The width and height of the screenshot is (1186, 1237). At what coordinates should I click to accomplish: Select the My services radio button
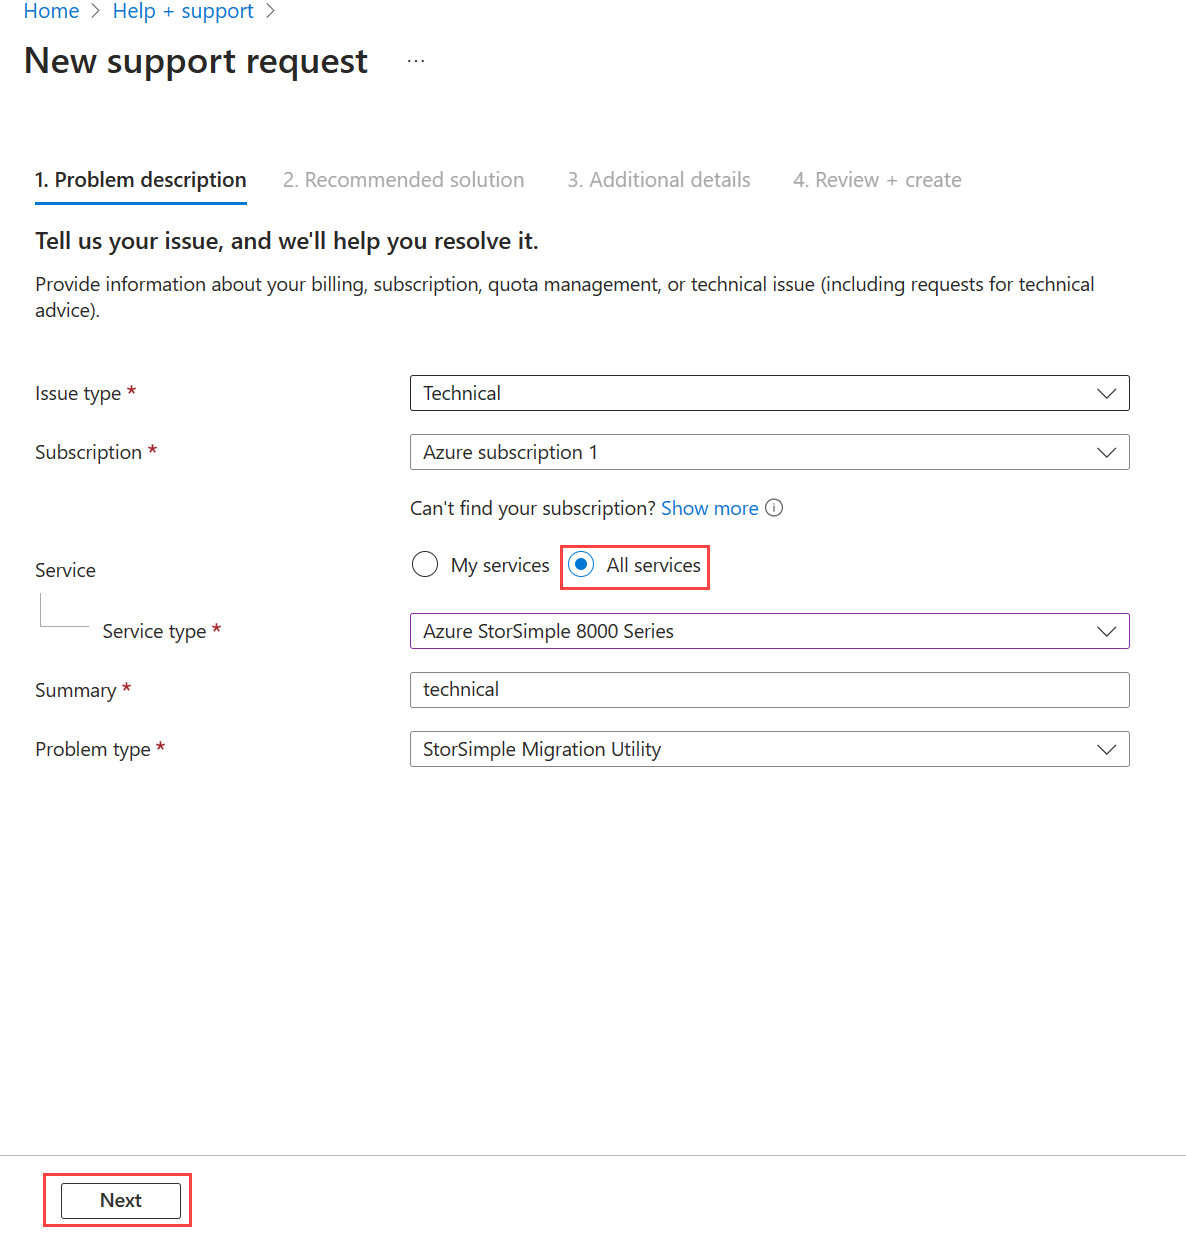pyautogui.click(x=425, y=564)
